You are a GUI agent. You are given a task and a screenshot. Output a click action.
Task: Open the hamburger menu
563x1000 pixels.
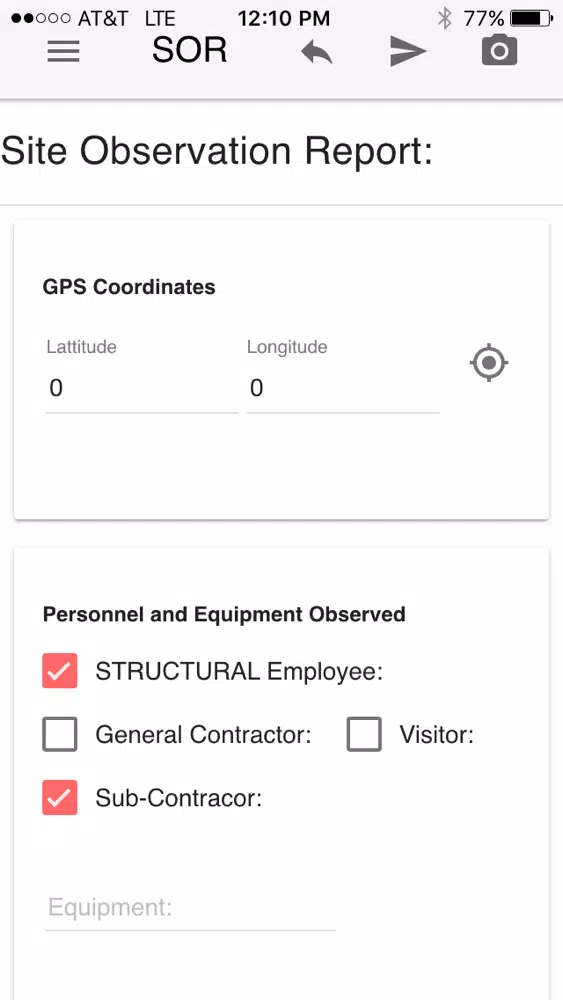coord(63,52)
